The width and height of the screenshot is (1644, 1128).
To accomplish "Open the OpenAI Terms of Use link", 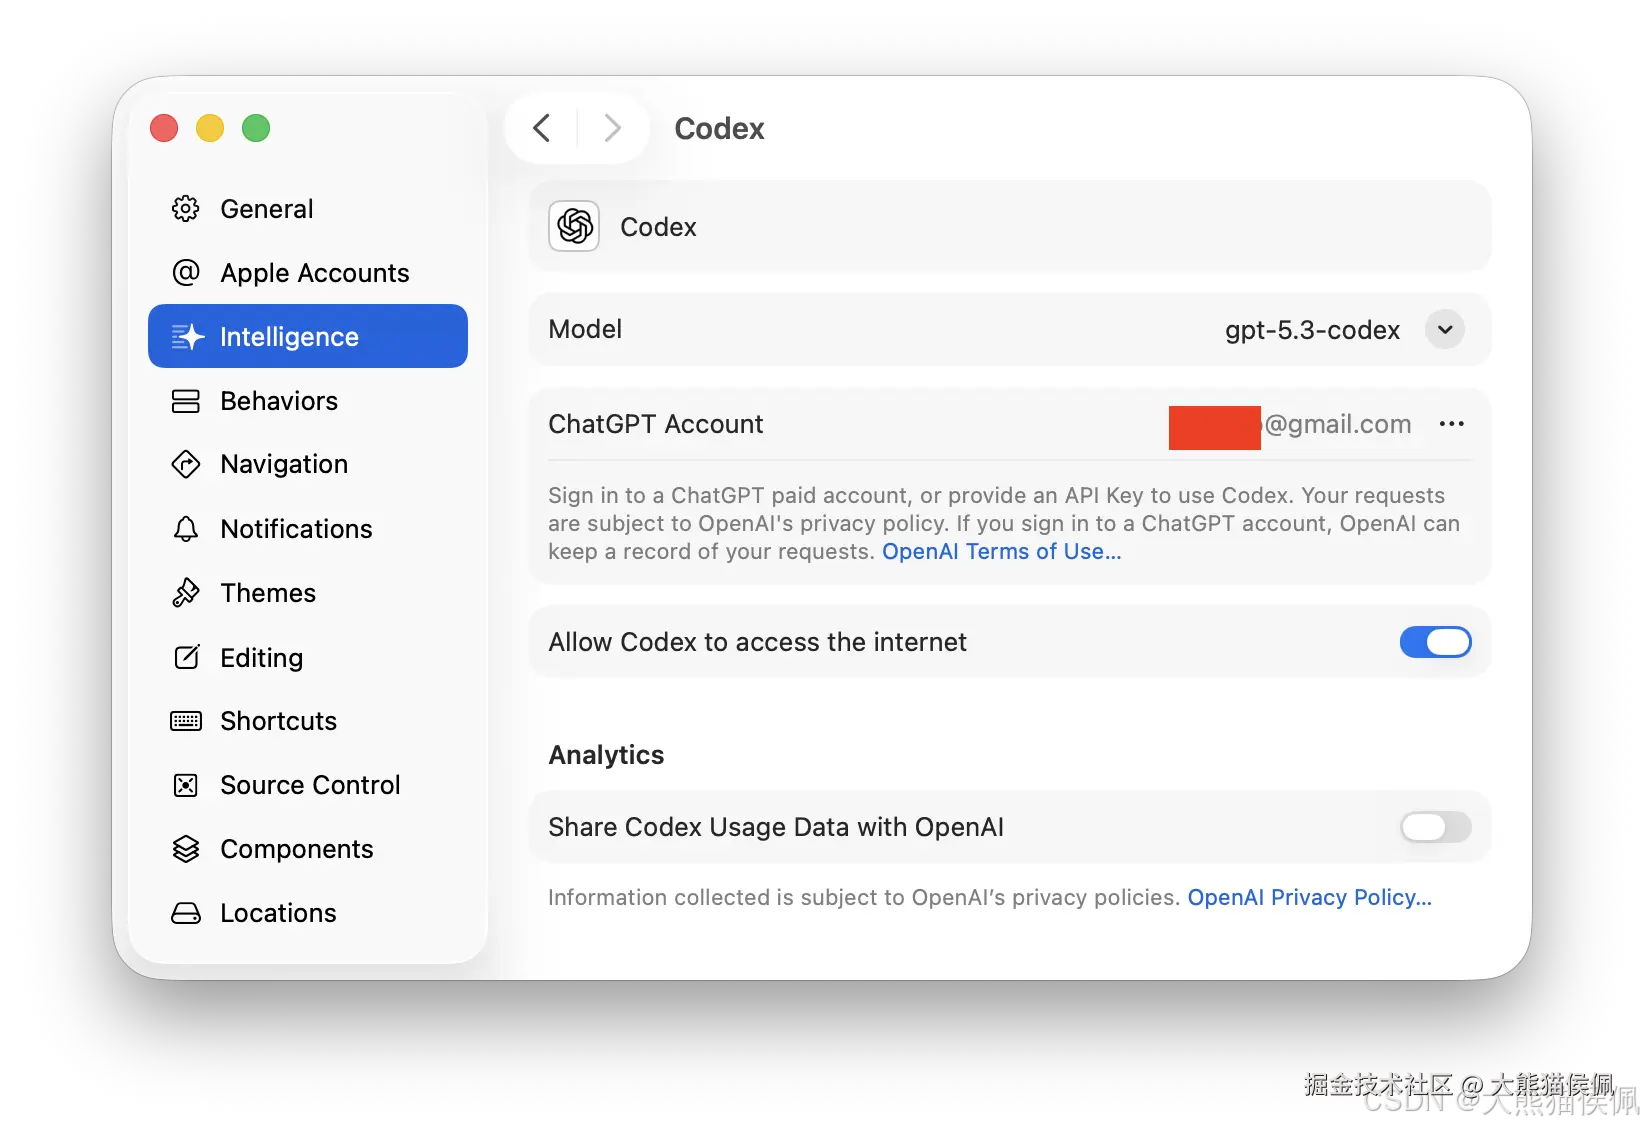I will pos(1001,552).
